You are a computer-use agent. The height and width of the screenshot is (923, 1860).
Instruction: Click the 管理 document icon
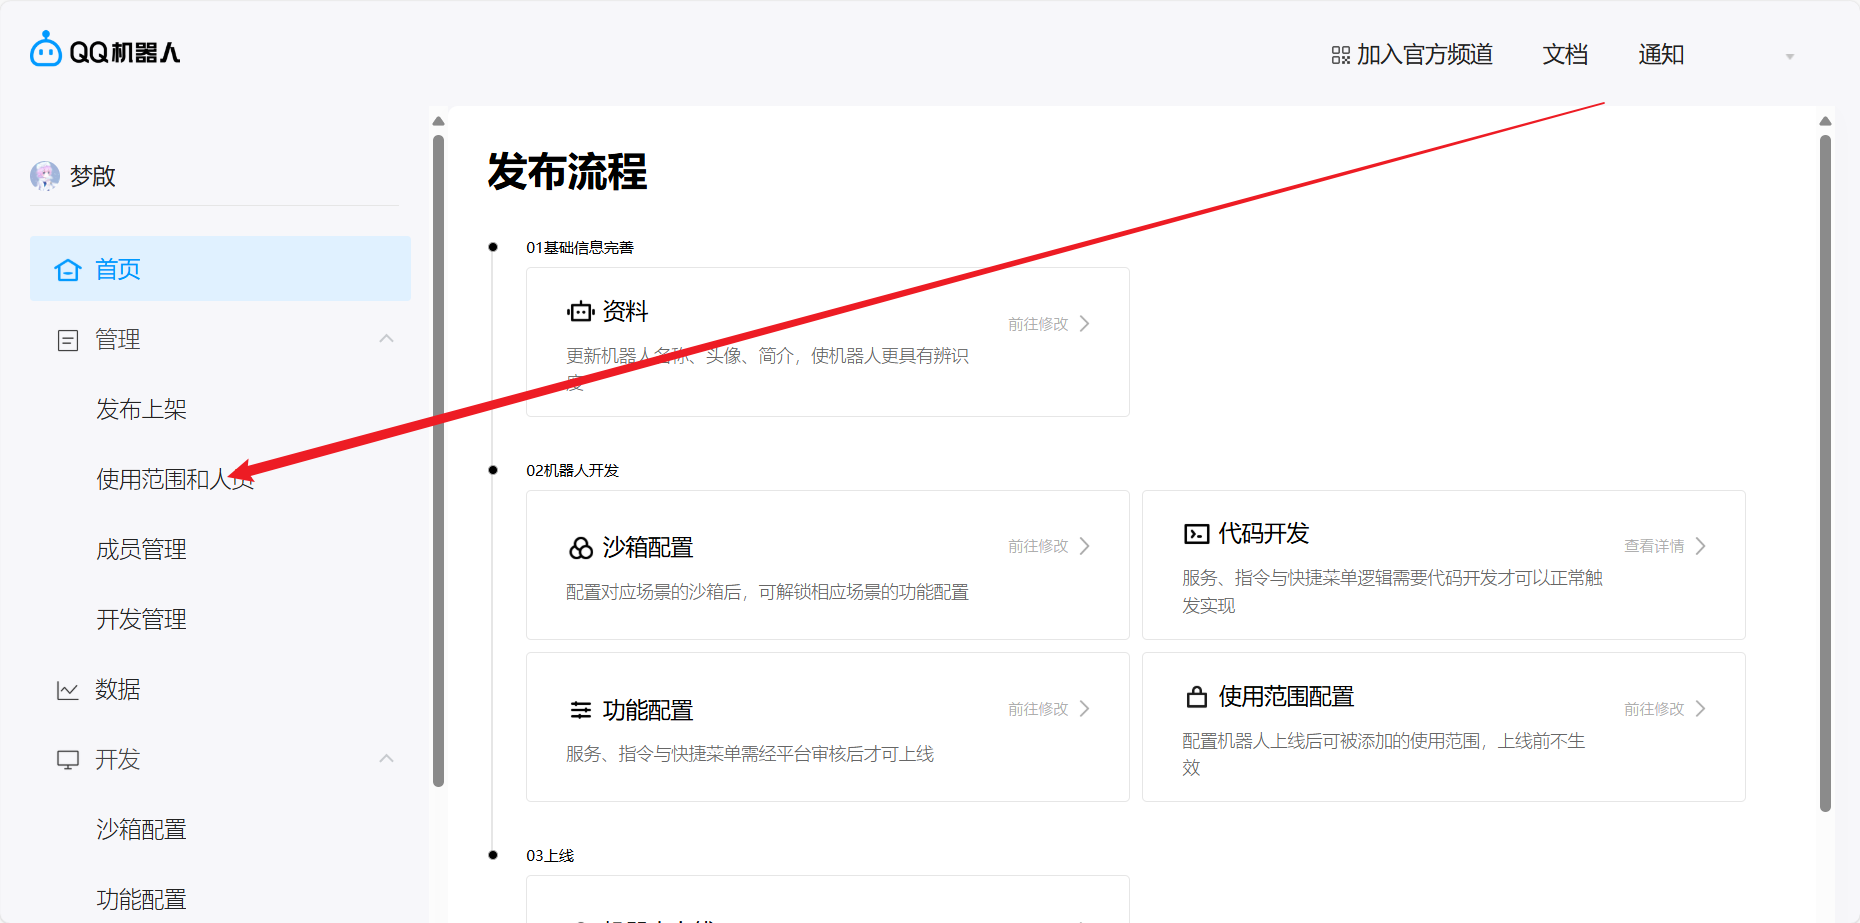(x=68, y=340)
